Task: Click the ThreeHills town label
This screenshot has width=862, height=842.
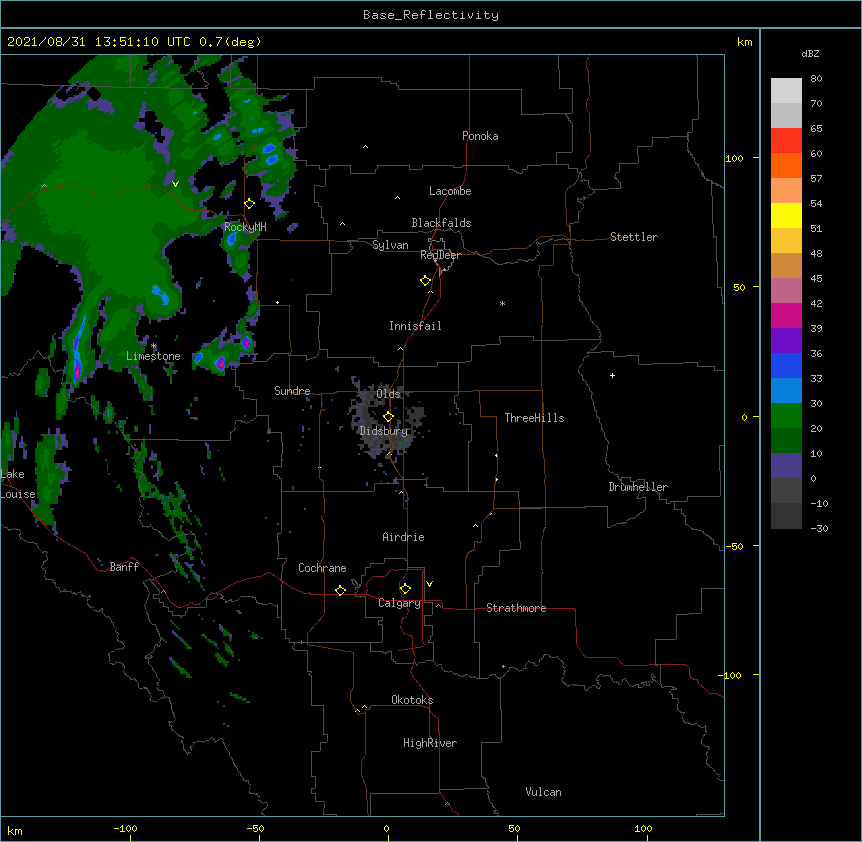Action: (x=534, y=418)
